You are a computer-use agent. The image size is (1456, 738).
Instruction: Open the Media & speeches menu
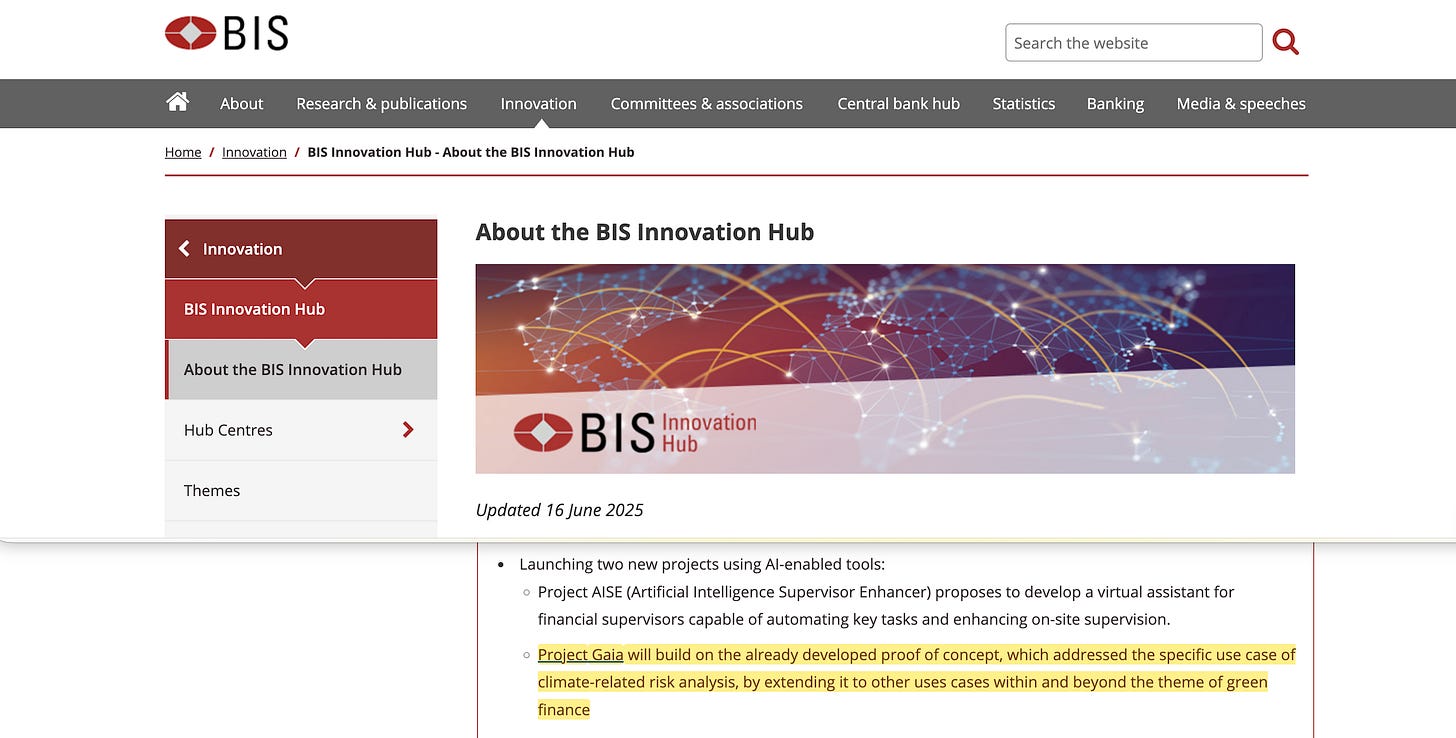click(1241, 103)
